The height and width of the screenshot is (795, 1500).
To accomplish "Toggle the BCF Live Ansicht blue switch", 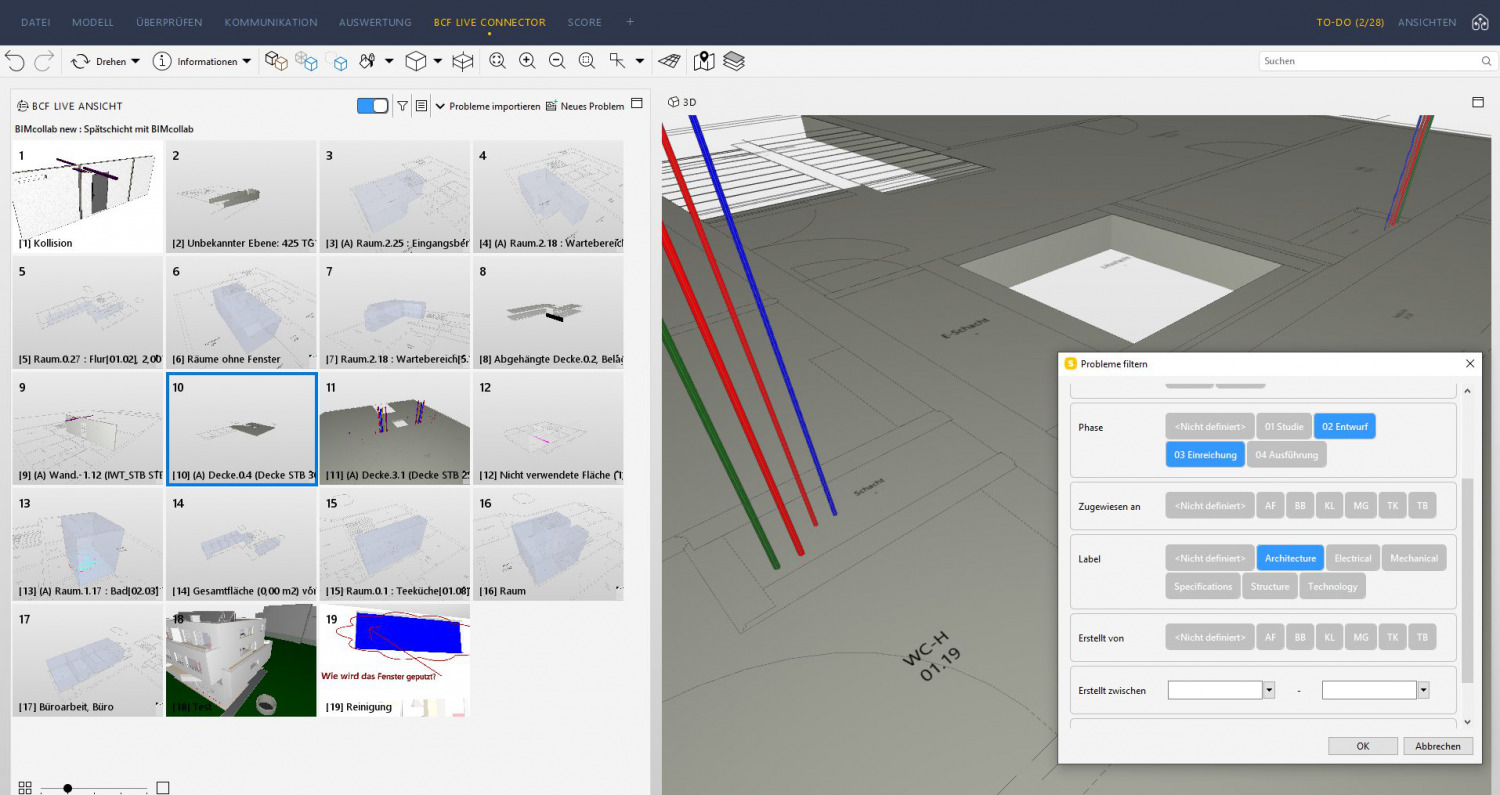I will 372,106.
